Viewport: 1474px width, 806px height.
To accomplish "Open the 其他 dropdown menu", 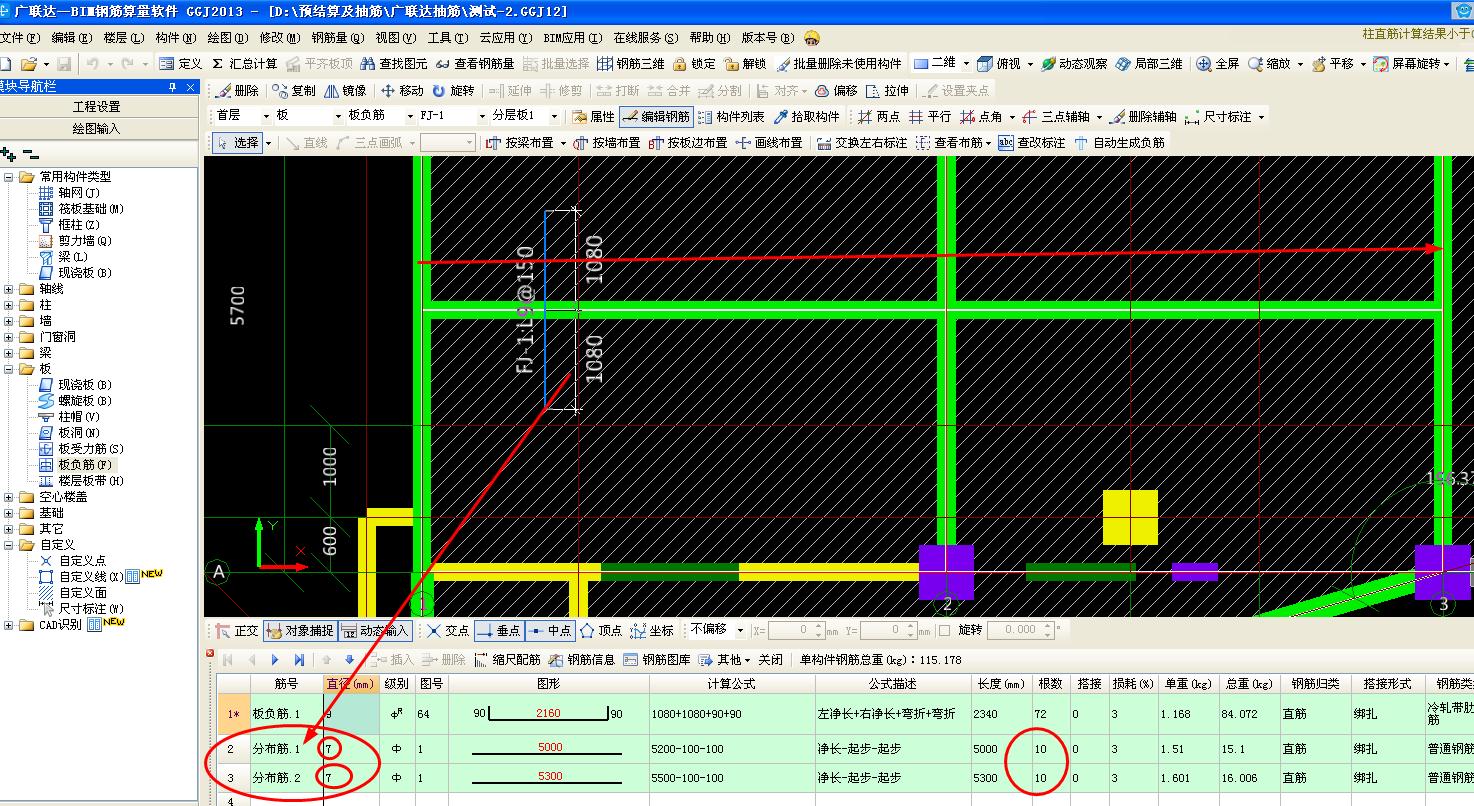I will pos(725,660).
